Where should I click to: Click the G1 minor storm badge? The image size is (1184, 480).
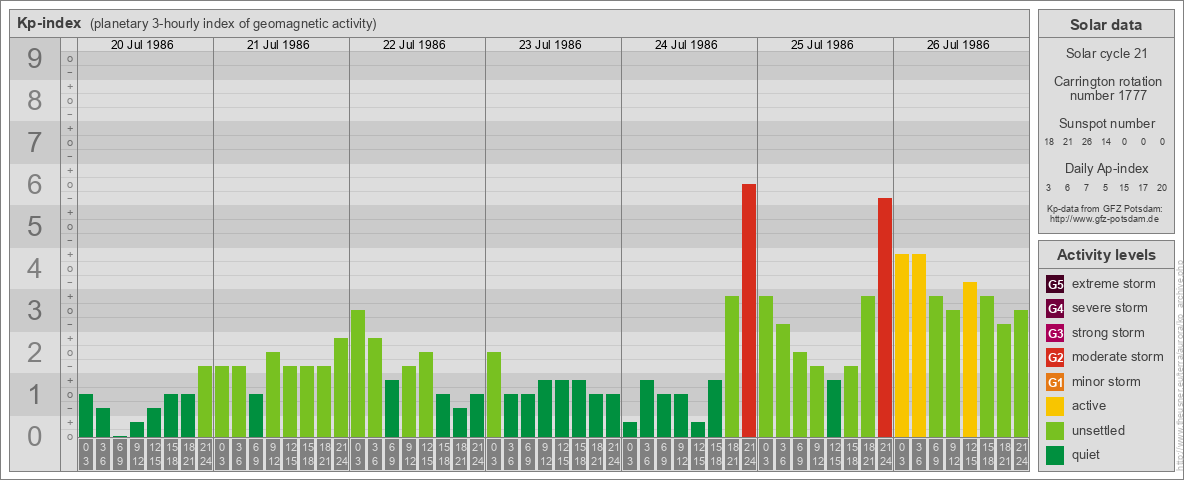(1055, 382)
